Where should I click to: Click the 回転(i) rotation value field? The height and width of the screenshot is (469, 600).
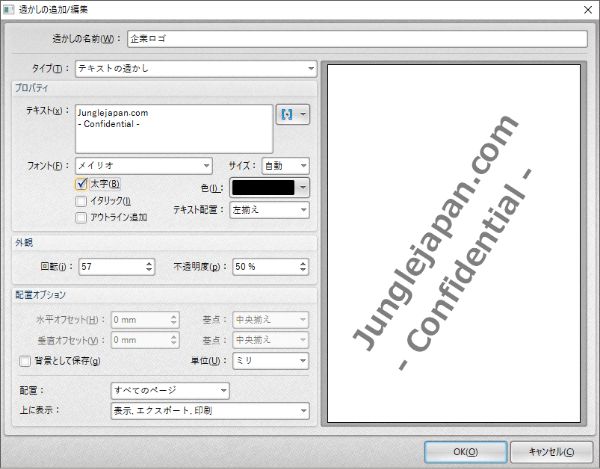coord(111,267)
